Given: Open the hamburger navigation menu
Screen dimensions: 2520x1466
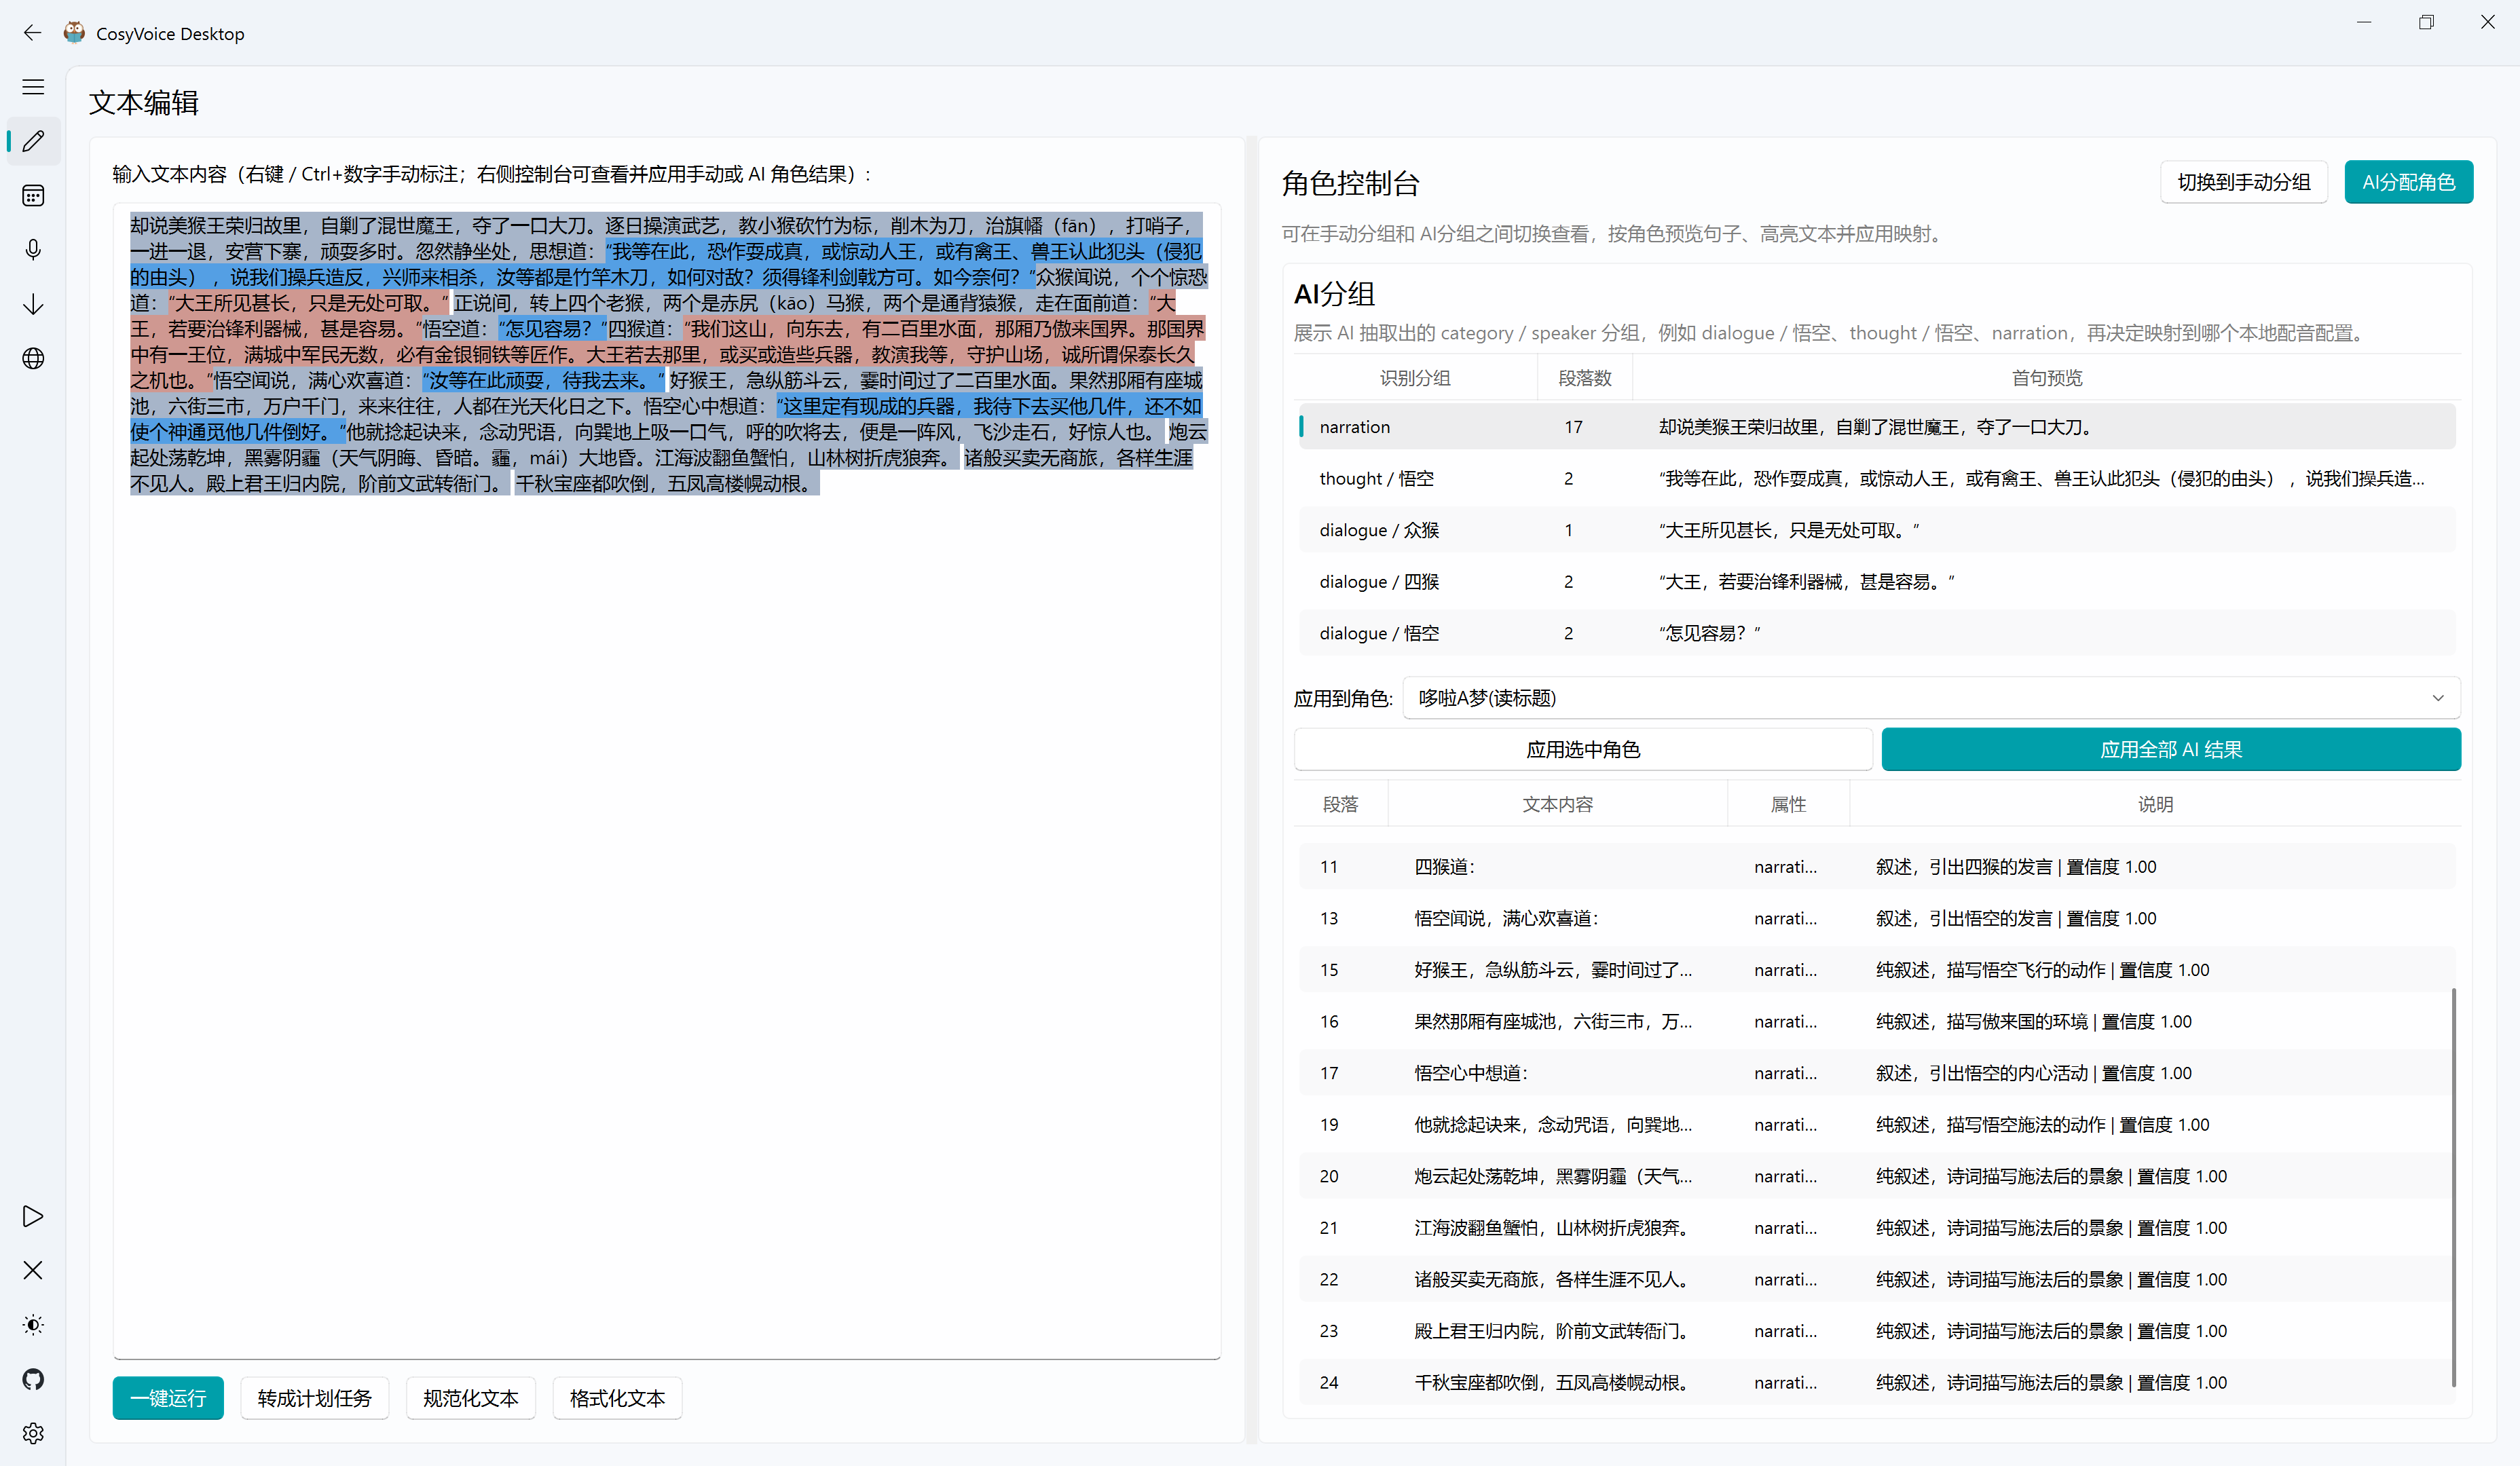Looking at the screenshot, I should 33,87.
